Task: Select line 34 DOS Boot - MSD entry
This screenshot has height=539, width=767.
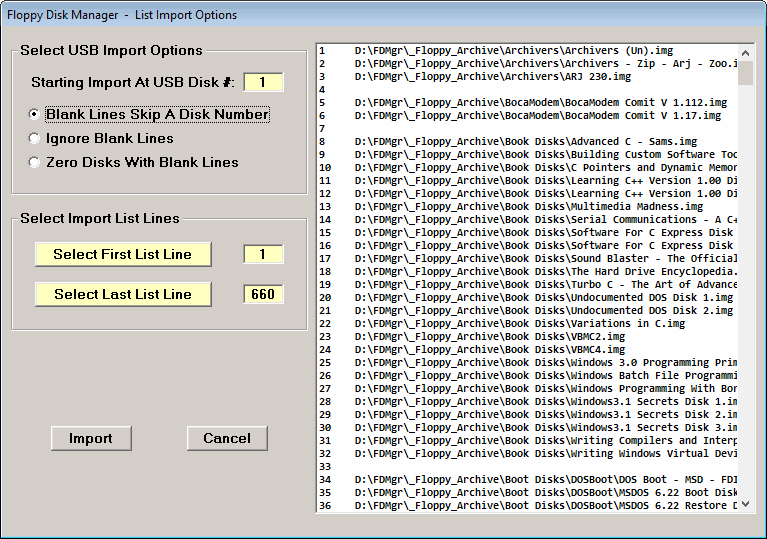Action: (x=527, y=480)
